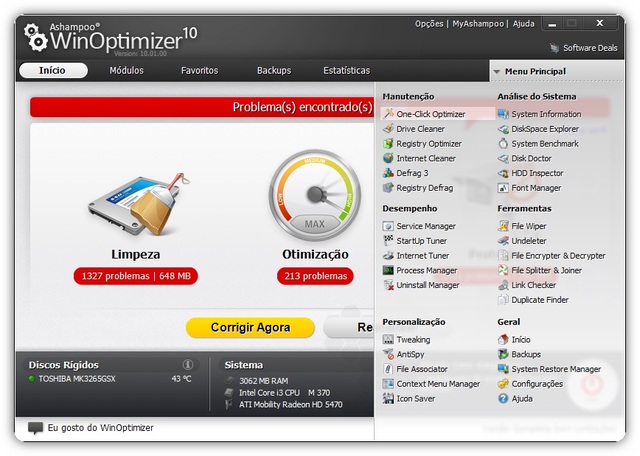Go to the Favoritos tab
Viewport: 640px width, 456px height.
[x=200, y=70]
